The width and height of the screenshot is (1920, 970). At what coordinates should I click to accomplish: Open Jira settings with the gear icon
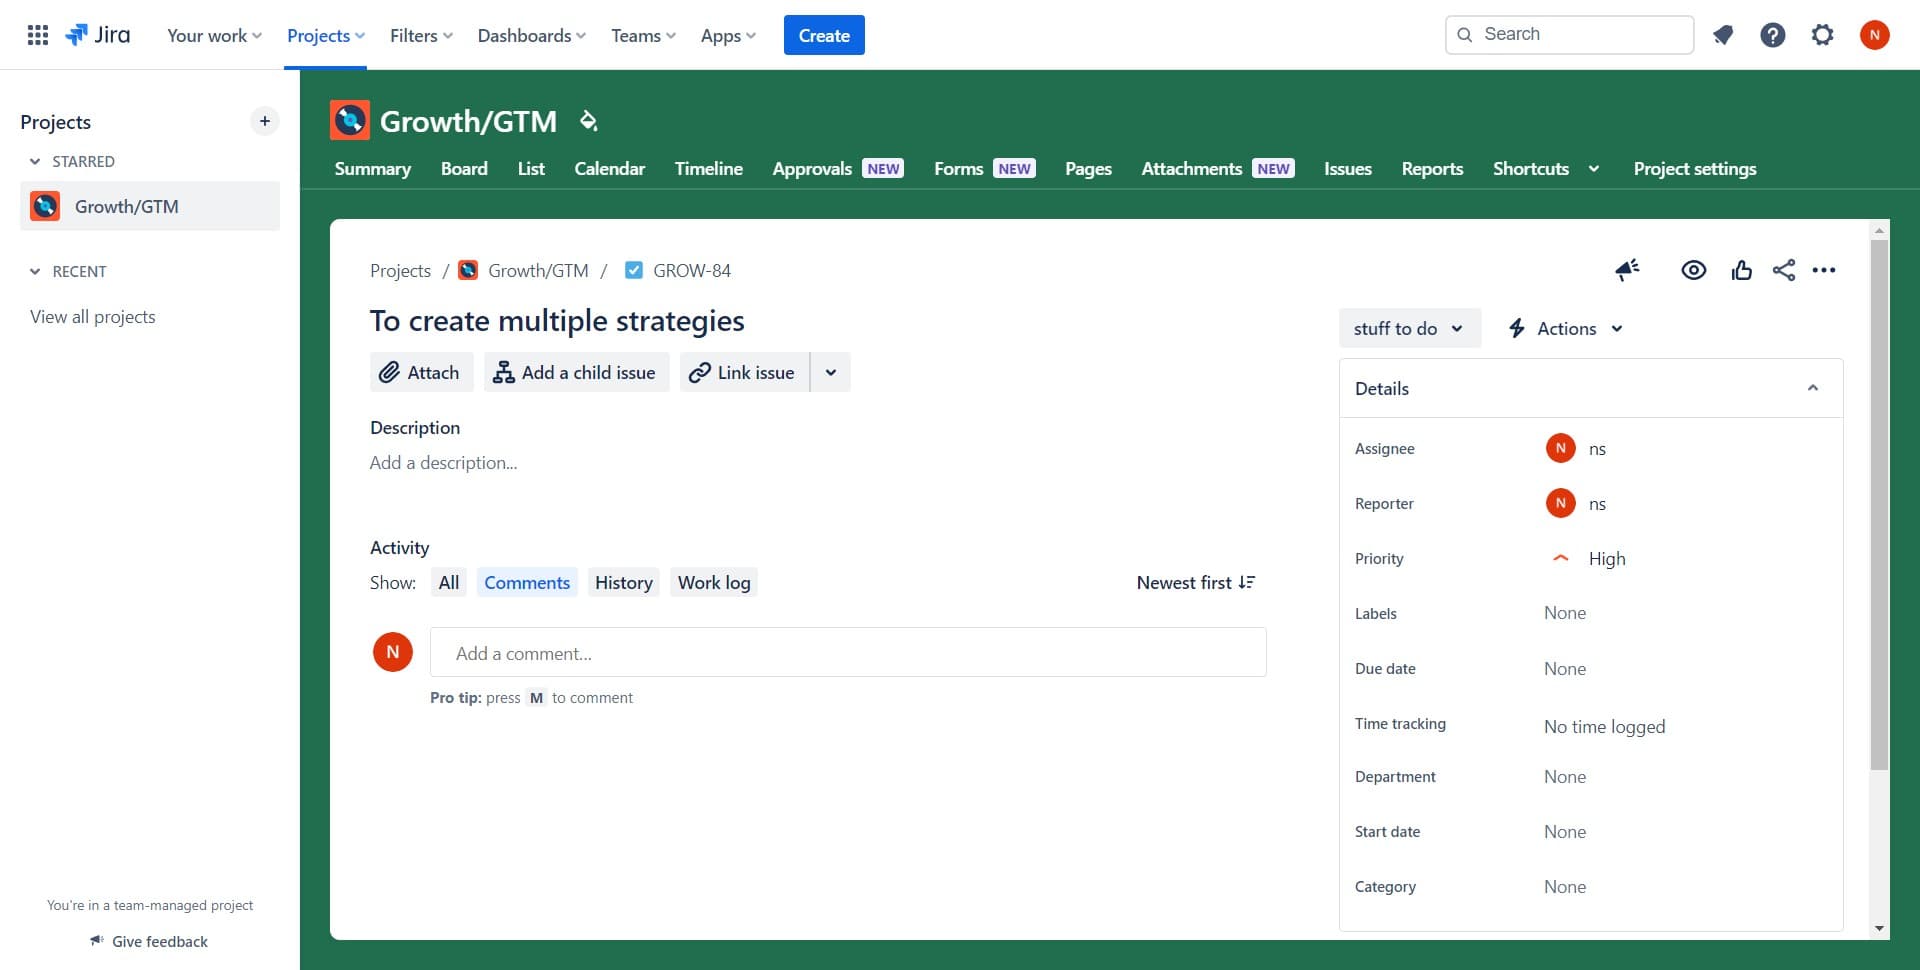click(1822, 34)
